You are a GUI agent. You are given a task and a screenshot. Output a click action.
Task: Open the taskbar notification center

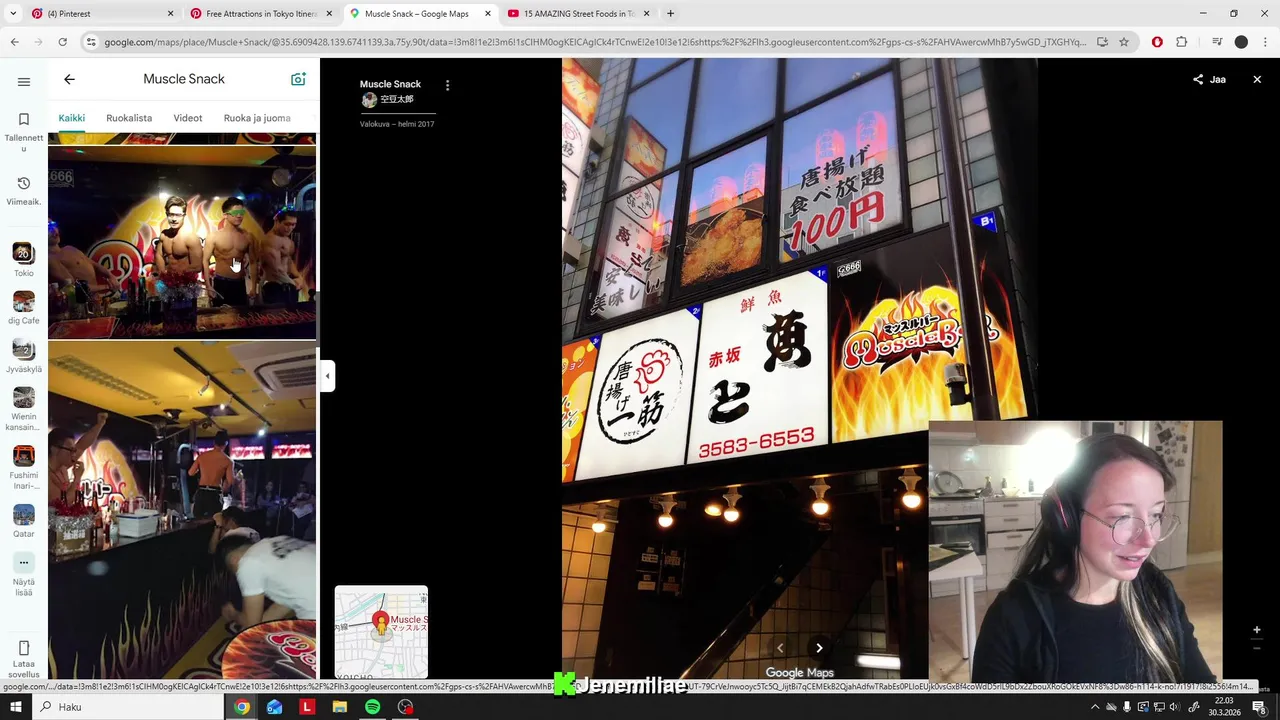1258,707
